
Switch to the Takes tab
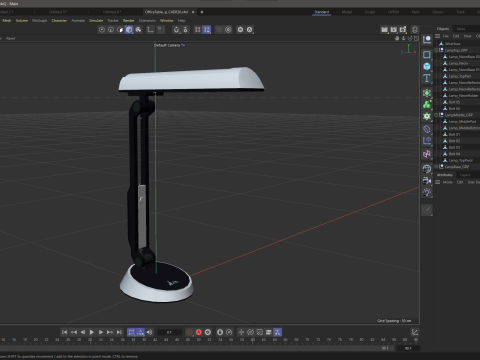pos(461,29)
